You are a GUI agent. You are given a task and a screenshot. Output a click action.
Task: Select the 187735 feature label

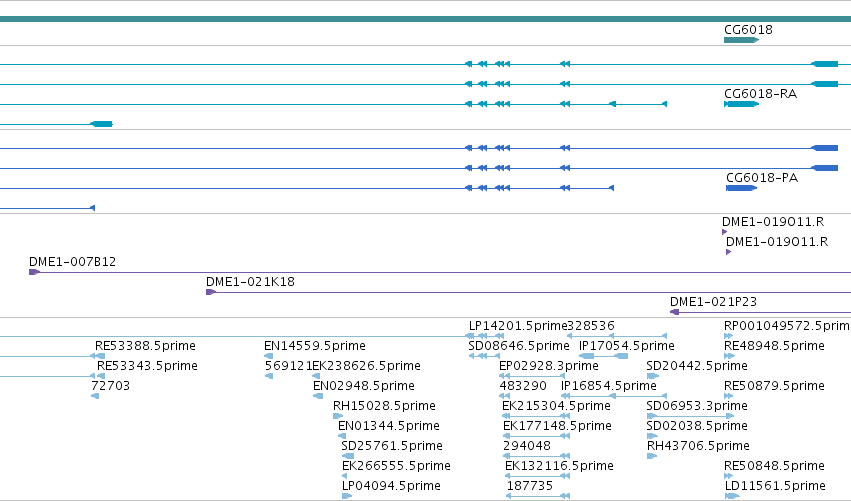(530, 486)
